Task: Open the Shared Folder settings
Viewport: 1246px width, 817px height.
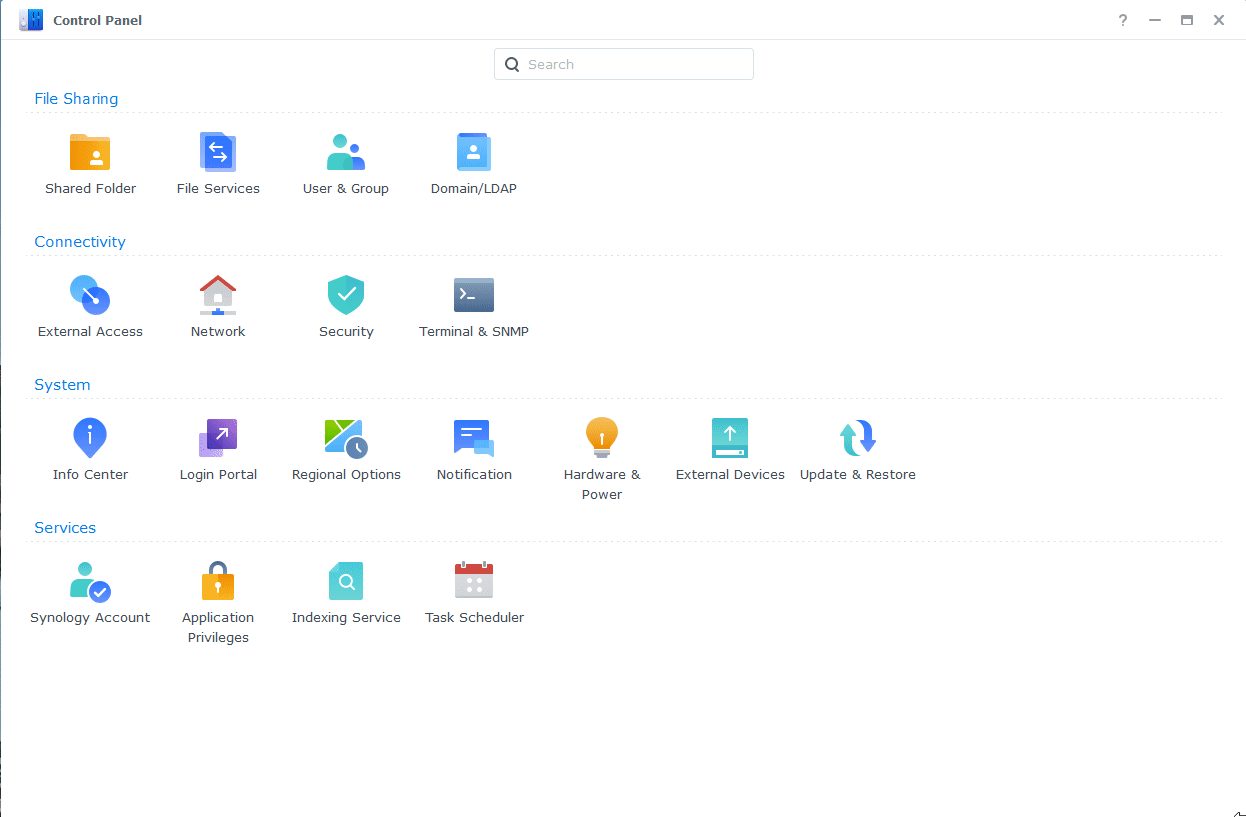Action: point(90,153)
